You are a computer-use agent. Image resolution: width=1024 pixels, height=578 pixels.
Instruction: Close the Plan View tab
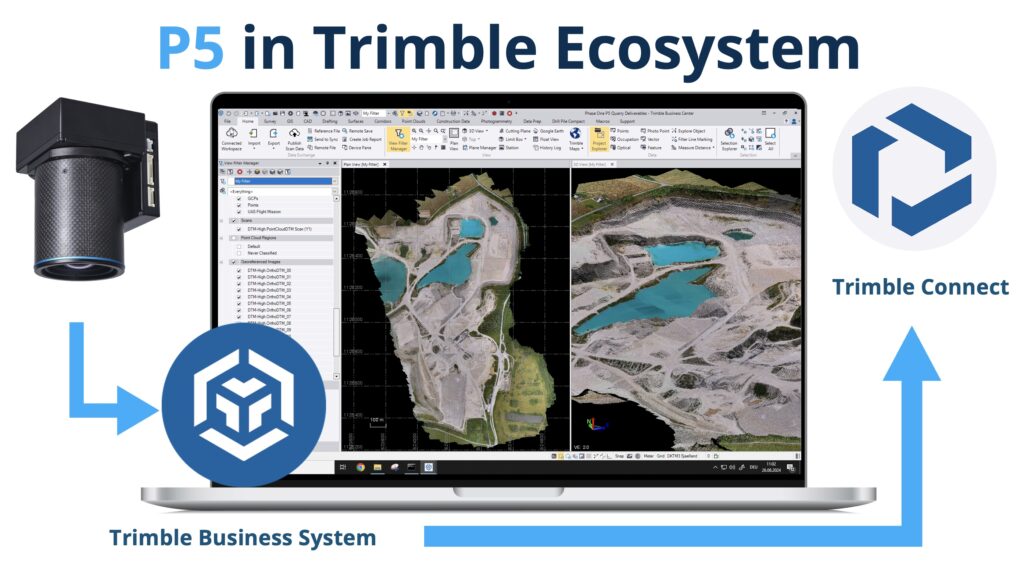pos(385,164)
